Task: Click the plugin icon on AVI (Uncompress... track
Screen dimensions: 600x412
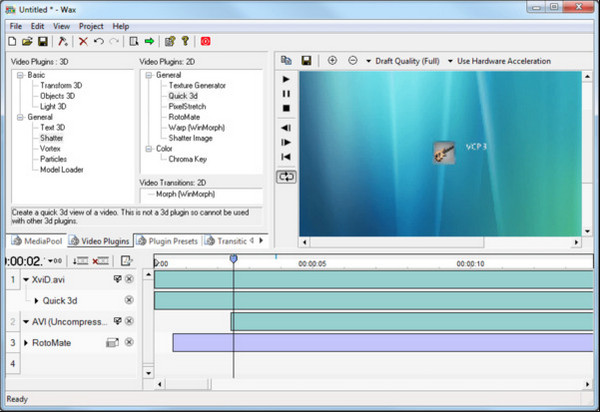Action: (117, 321)
